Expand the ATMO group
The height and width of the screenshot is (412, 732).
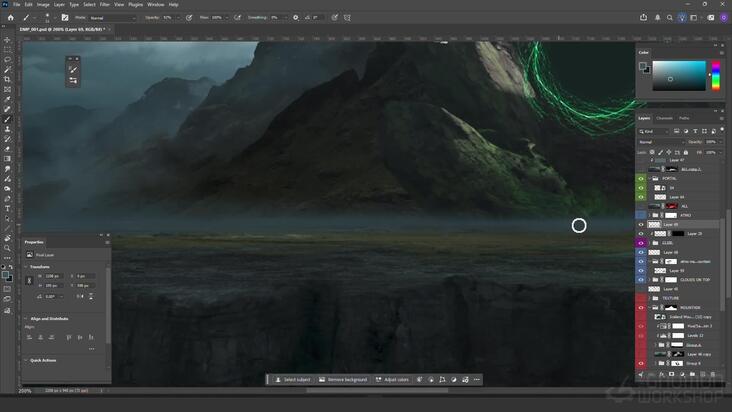pyautogui.click(x=649, y=216)
